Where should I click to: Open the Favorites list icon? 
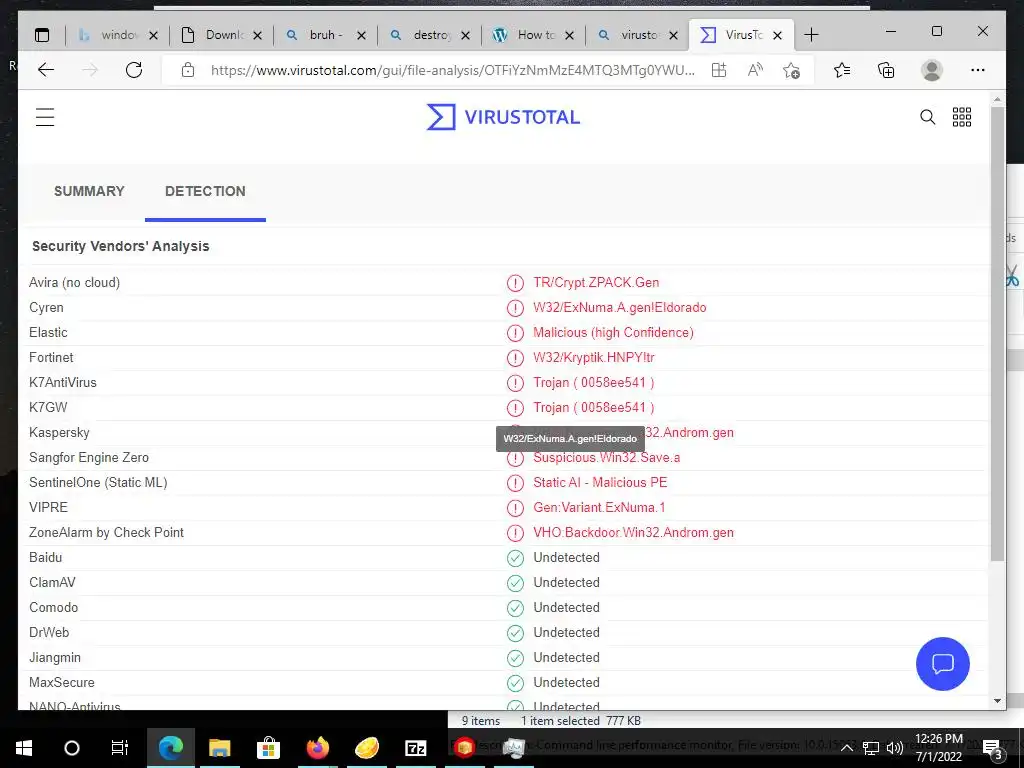click(842, 70)
